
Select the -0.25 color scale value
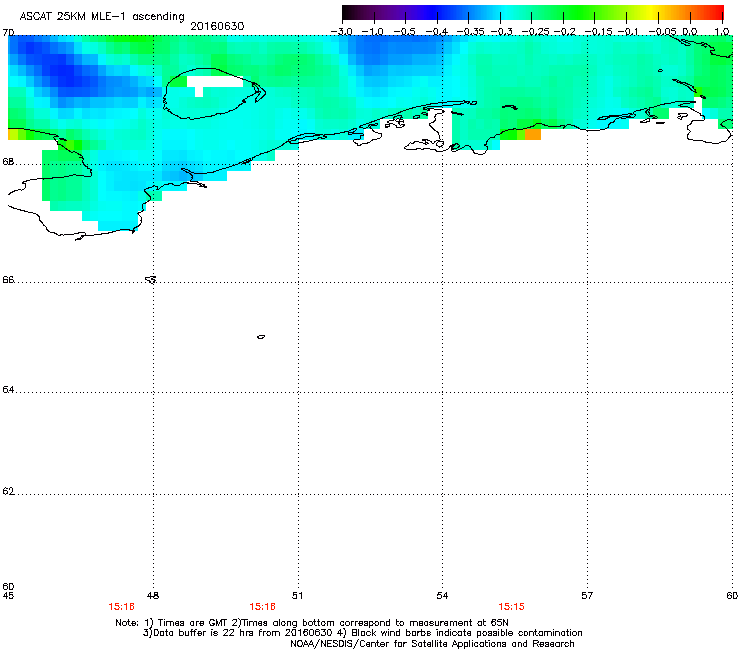pyautogui.click(x=535, y=32)
